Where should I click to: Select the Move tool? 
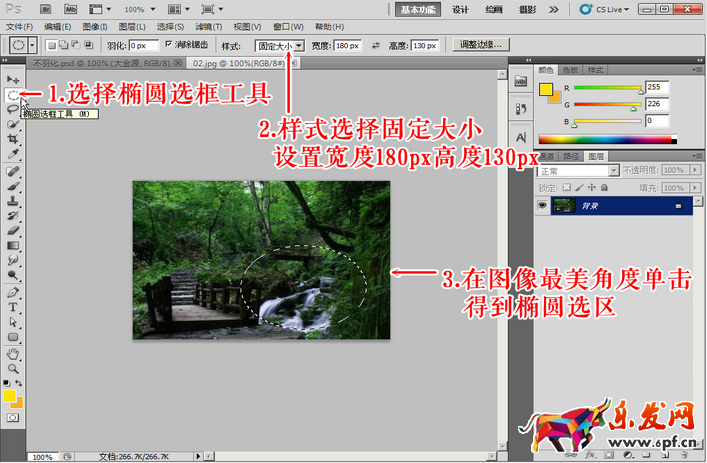click(x=13, y=79)
